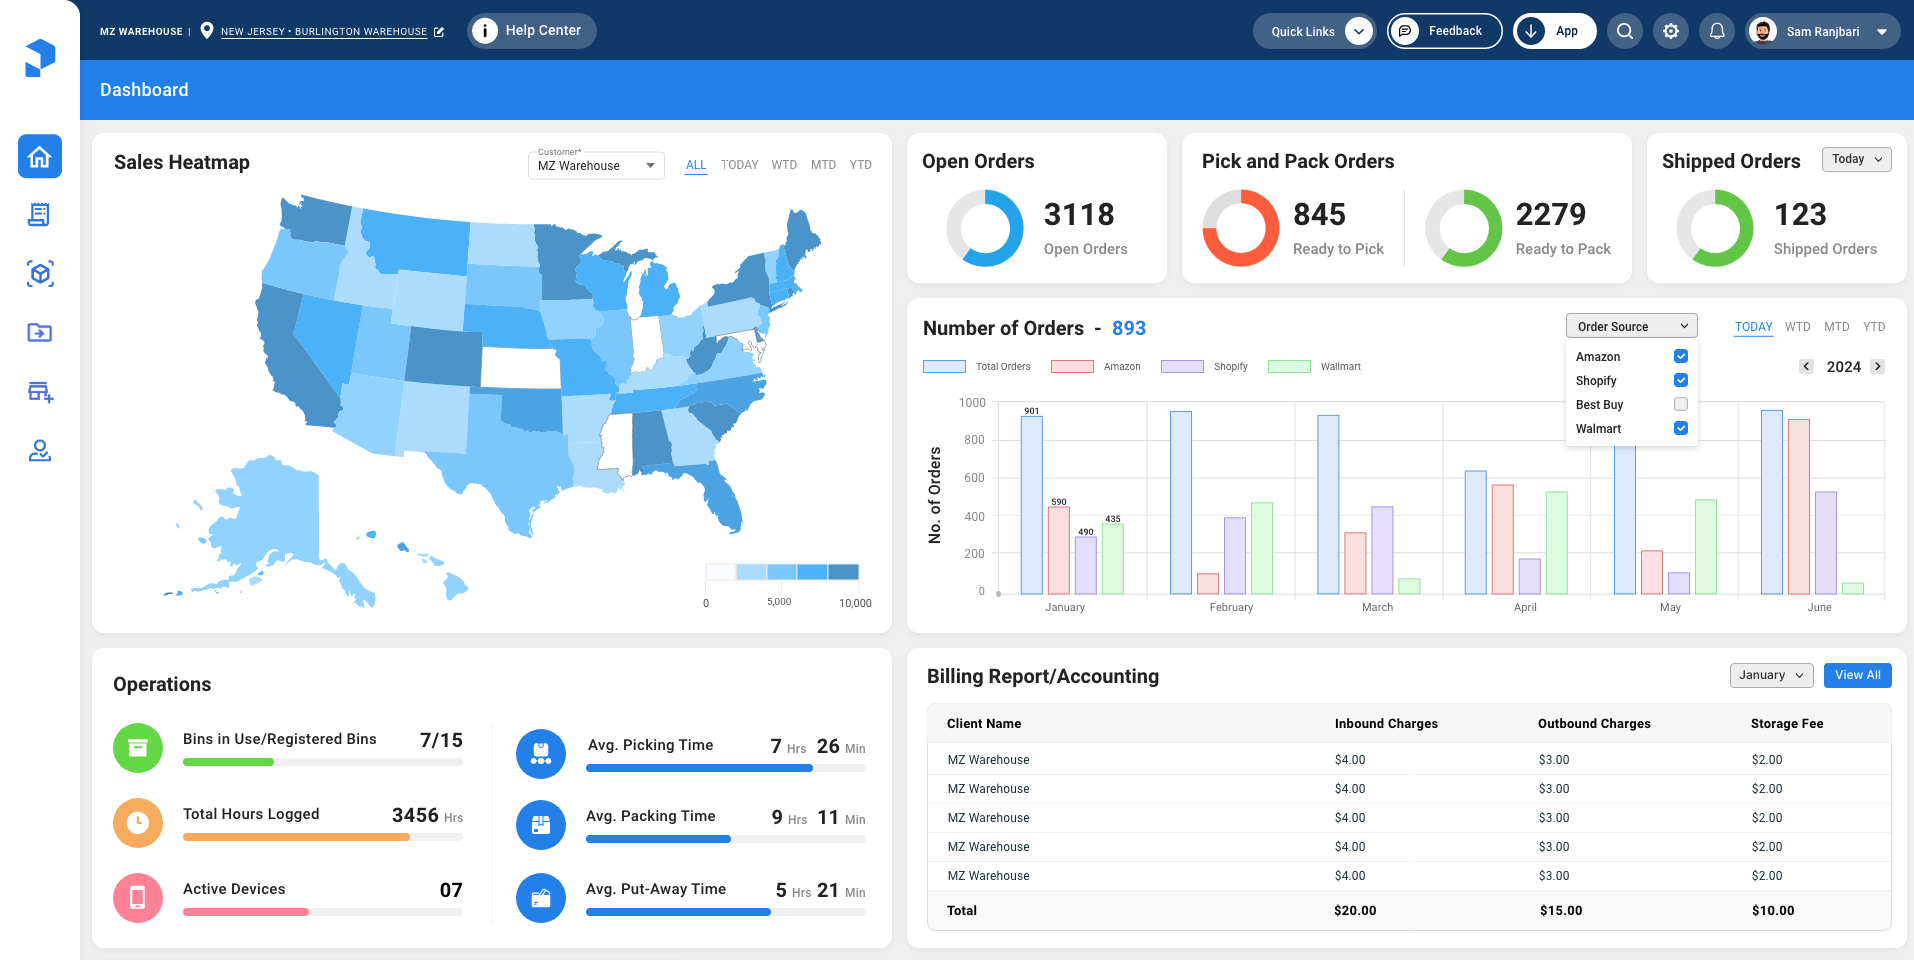Select the MTD heatmap tab
Image resolution: width=1914 pixels, height=960 pixels.
coord(823,165)
